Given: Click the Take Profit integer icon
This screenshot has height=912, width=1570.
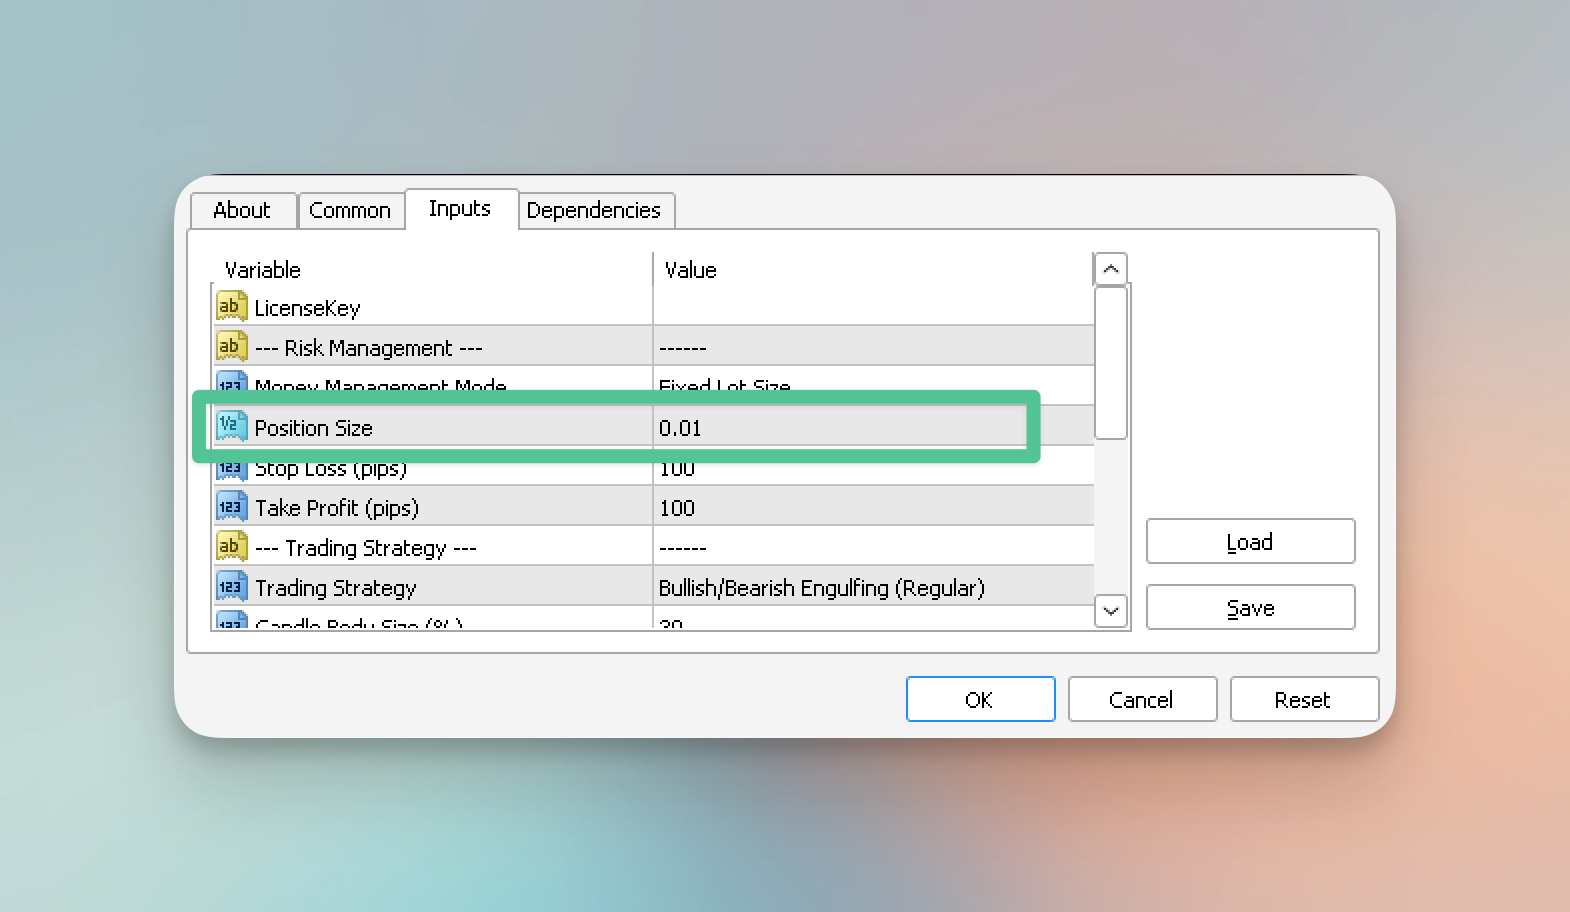Looking at the screenshot, I should click(x=231, y=506).
